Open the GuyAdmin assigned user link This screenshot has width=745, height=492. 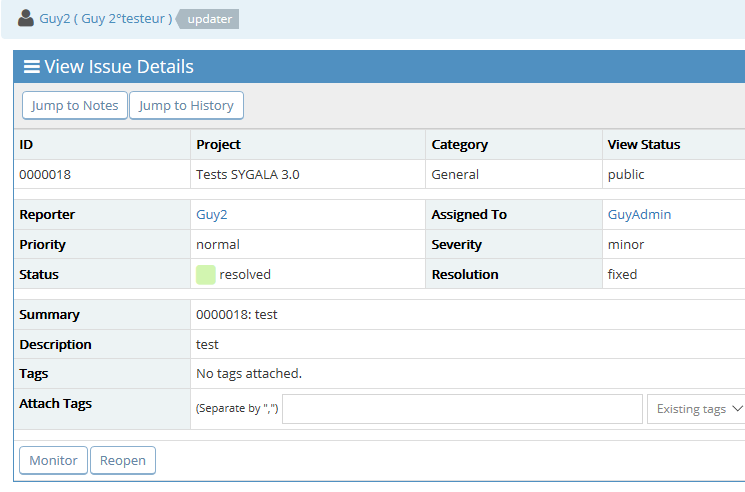639,214
